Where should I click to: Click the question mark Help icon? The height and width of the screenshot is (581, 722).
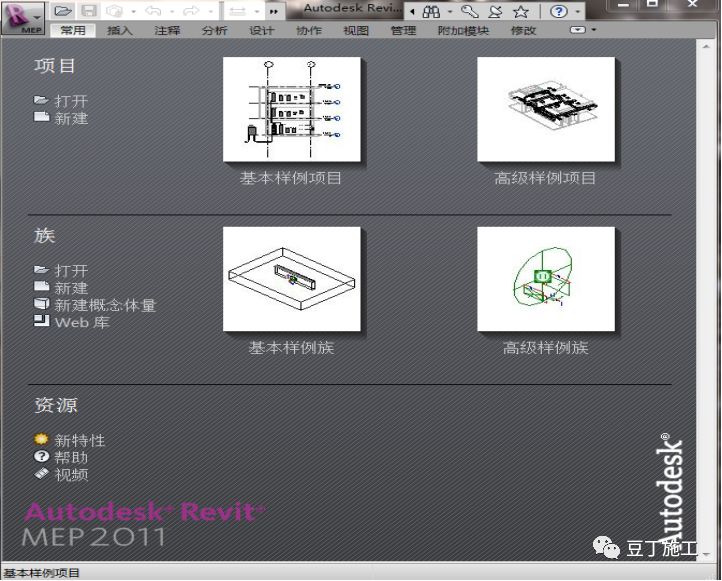pyautogui.click(x=559, y=11)
